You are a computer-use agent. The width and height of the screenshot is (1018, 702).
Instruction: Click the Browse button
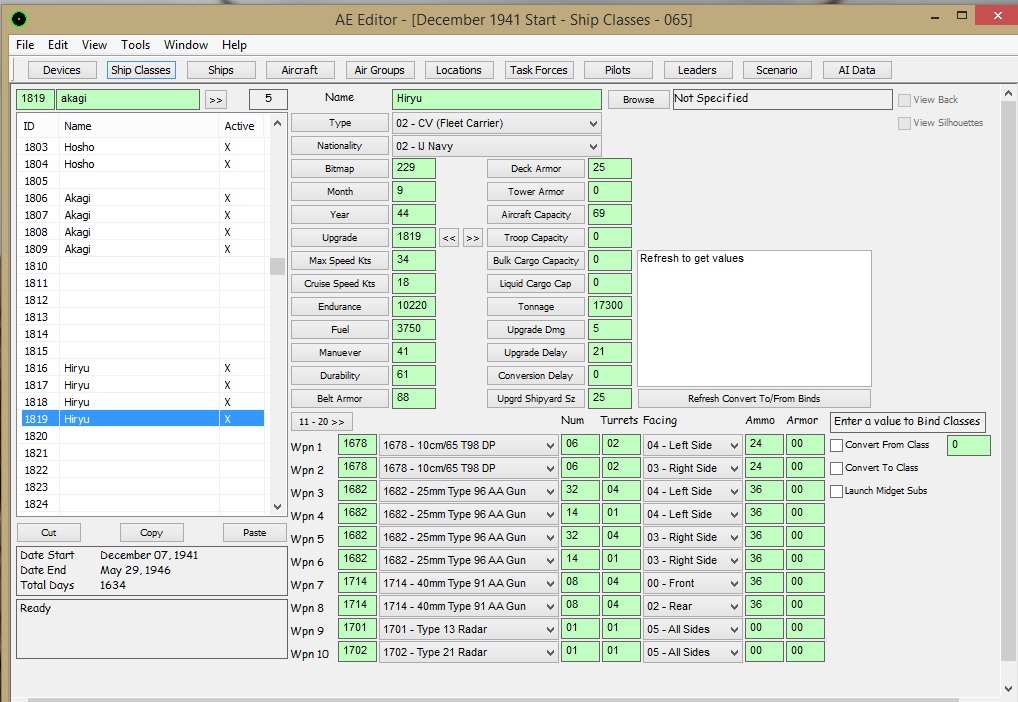tap(638, 100)
